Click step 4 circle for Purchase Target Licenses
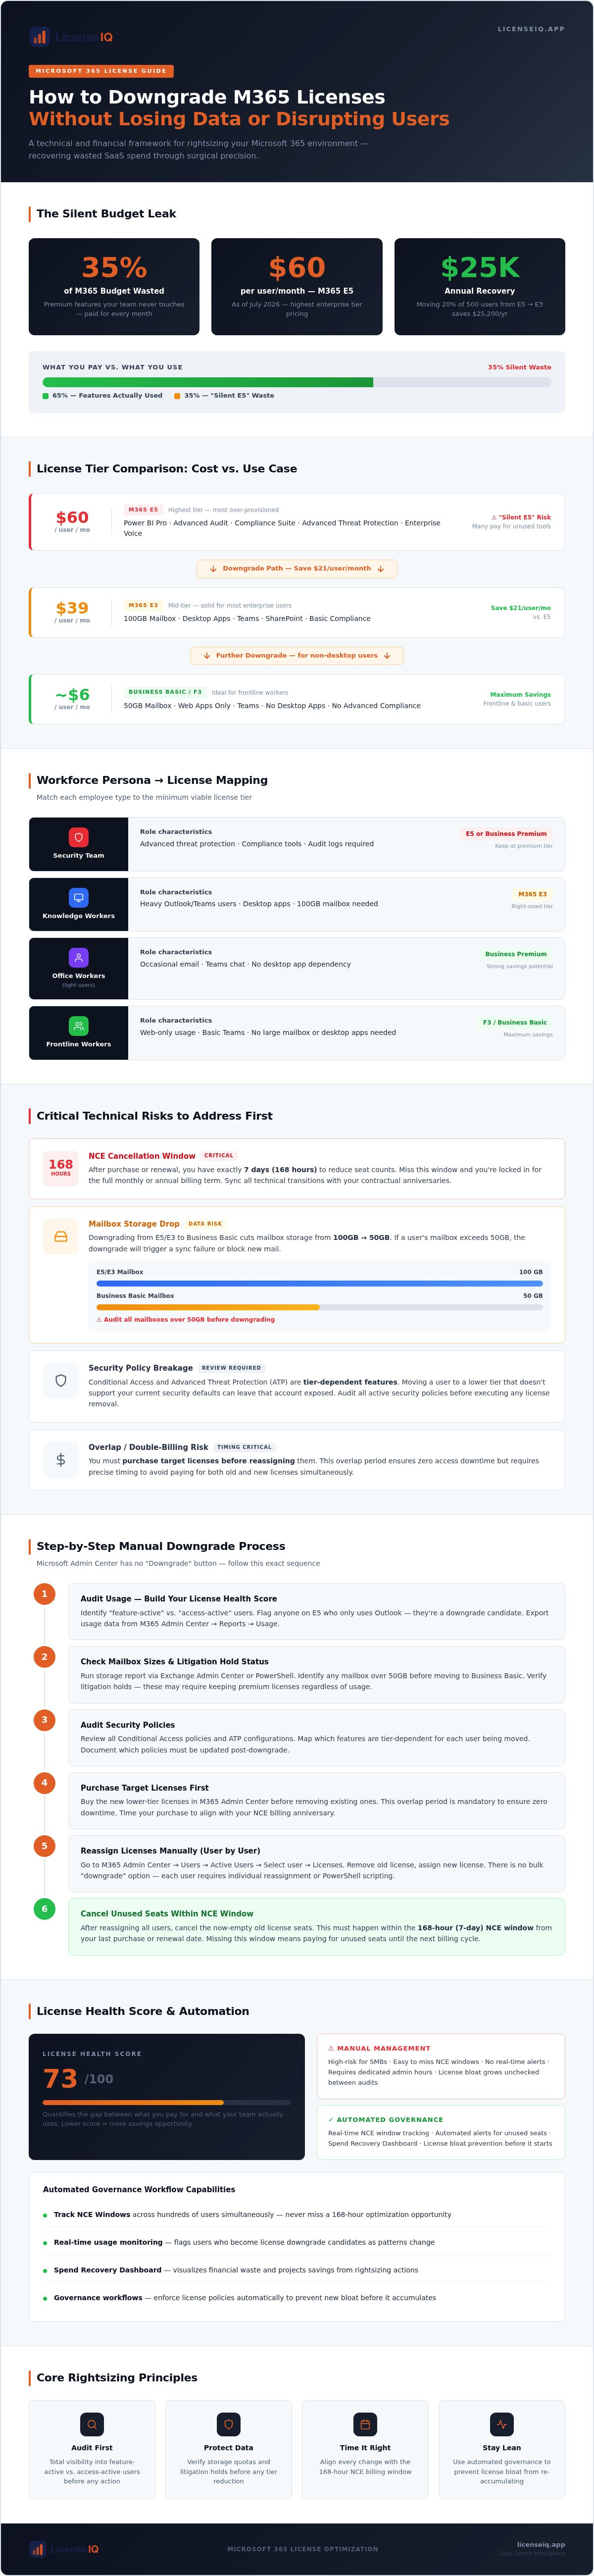594x2576 pixels. pos(44,1783)
